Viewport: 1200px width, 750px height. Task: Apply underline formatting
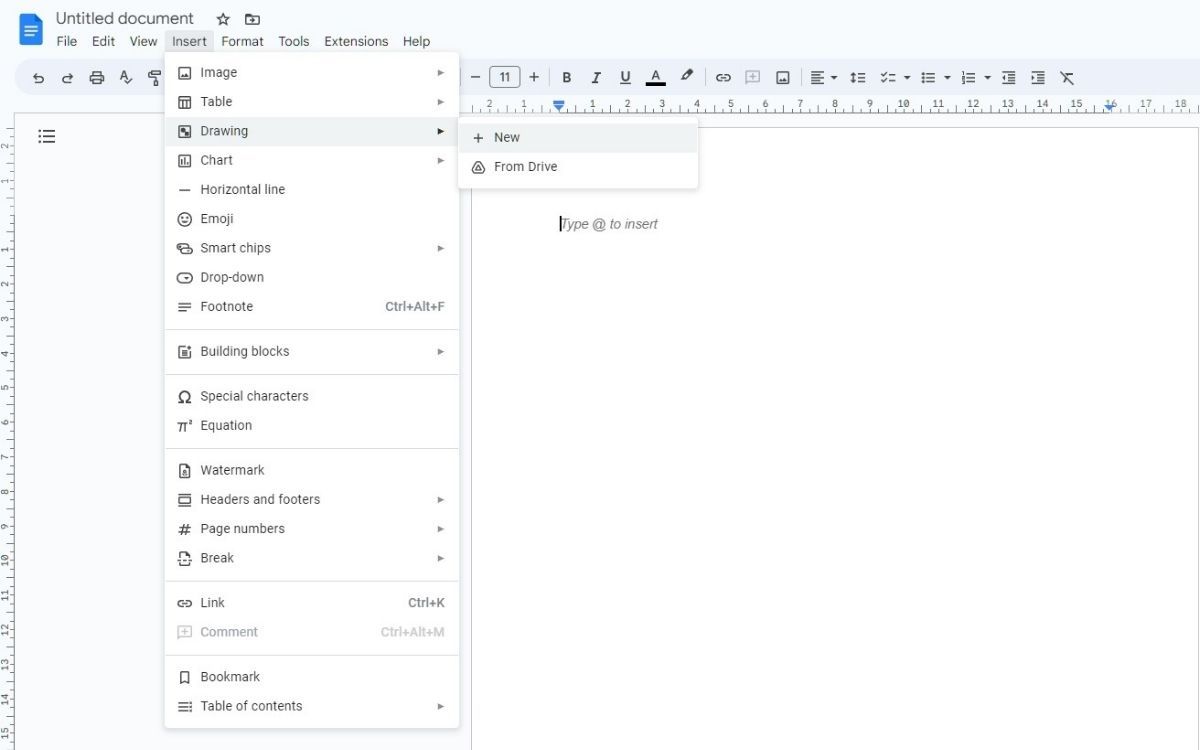click(x=625, y=77)
